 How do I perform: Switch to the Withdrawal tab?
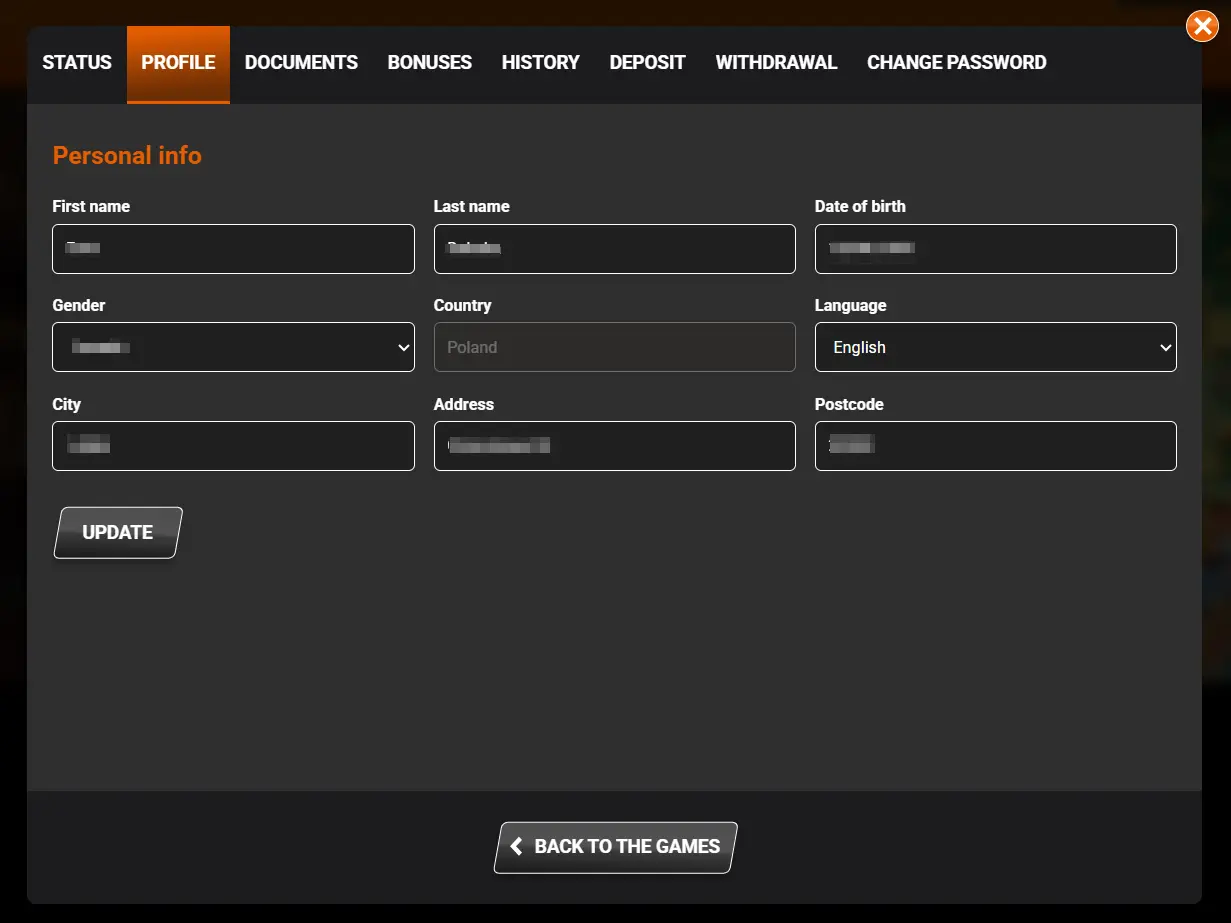[x=776, y=63]
